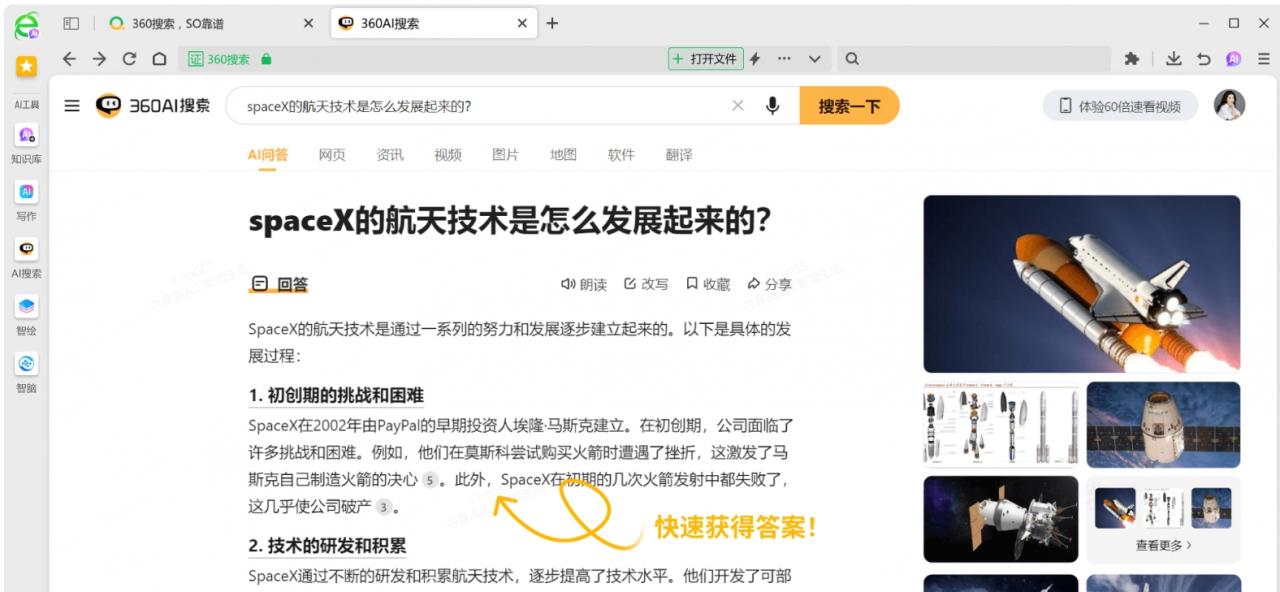Open the downloads icon
This screenshot has width=1280, height=592.
pos(1174,59)
